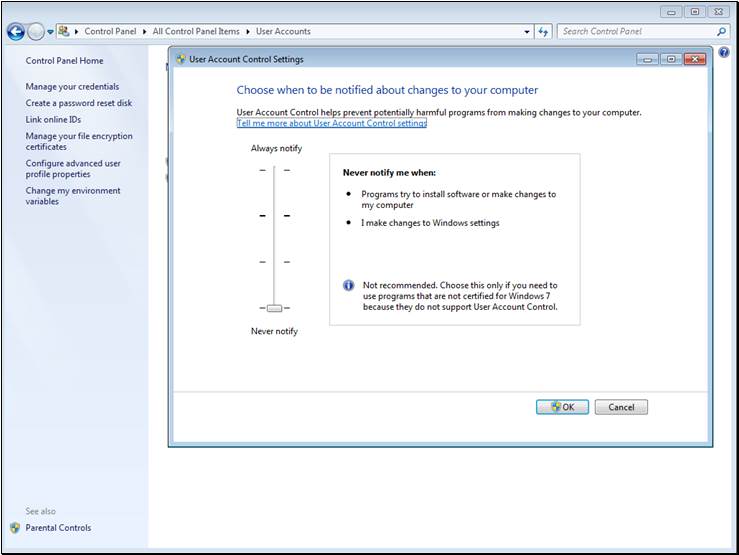Screen dimensions: 739x555
Task: Open the recent pages dropdown arrow
Action: [x=50, y=32]
